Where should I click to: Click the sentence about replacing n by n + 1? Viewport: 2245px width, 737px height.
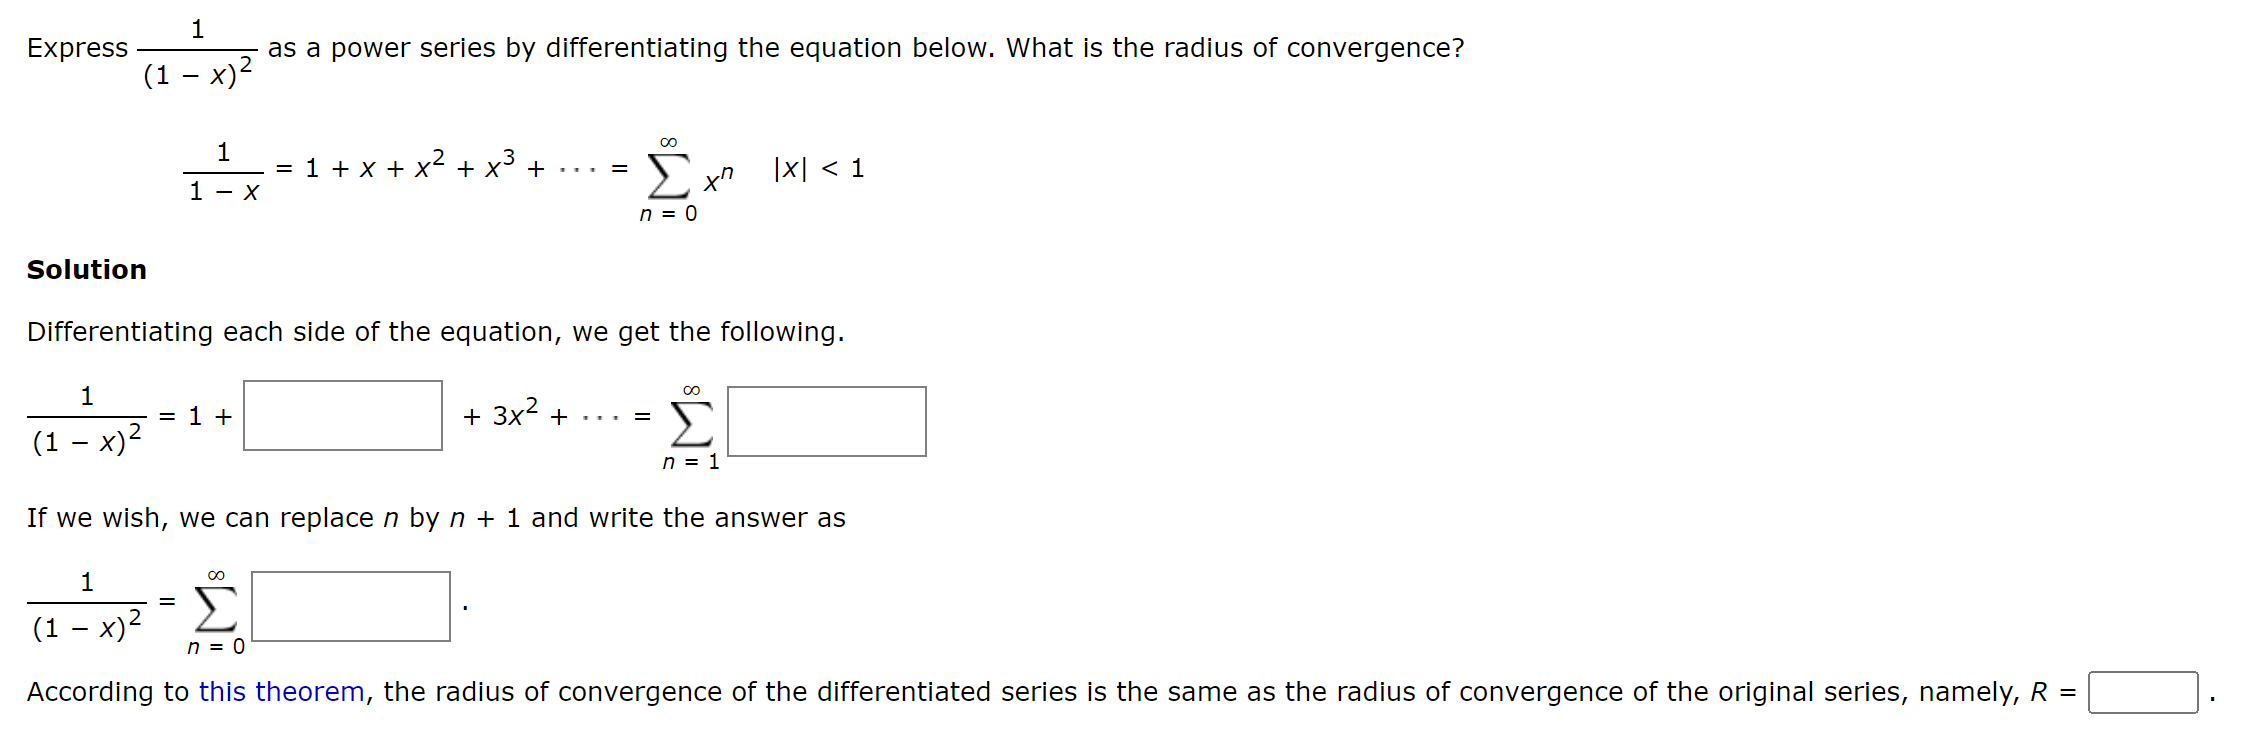pyautogui.click(x=435, y=518)
